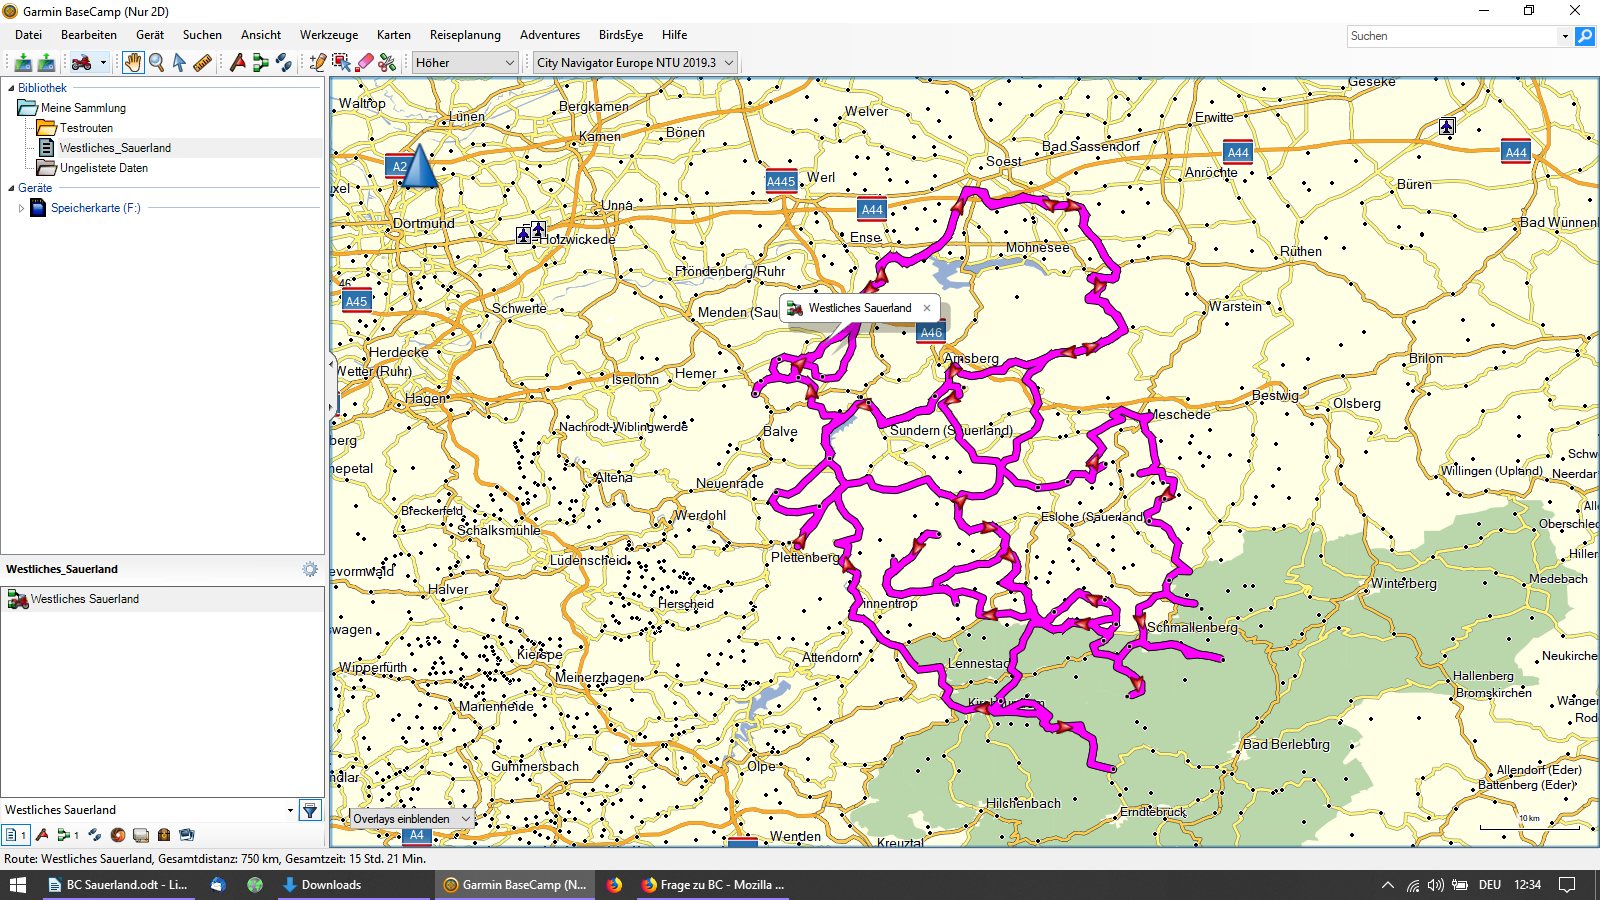
Task: Open the City Navigator Europe map dropdown
Action: (635, 63)
